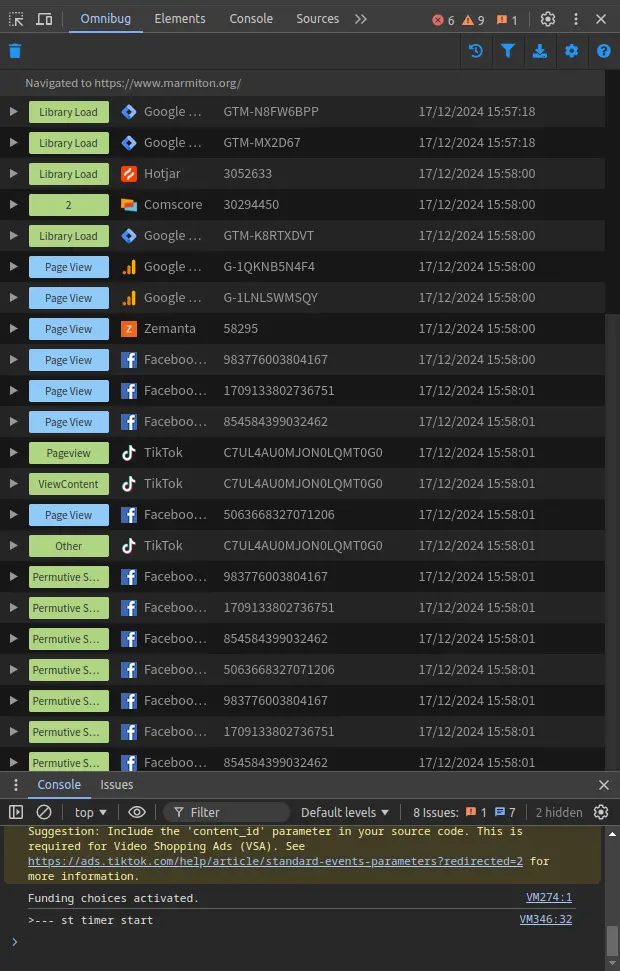Toggle the live expression eye icon

137,812
